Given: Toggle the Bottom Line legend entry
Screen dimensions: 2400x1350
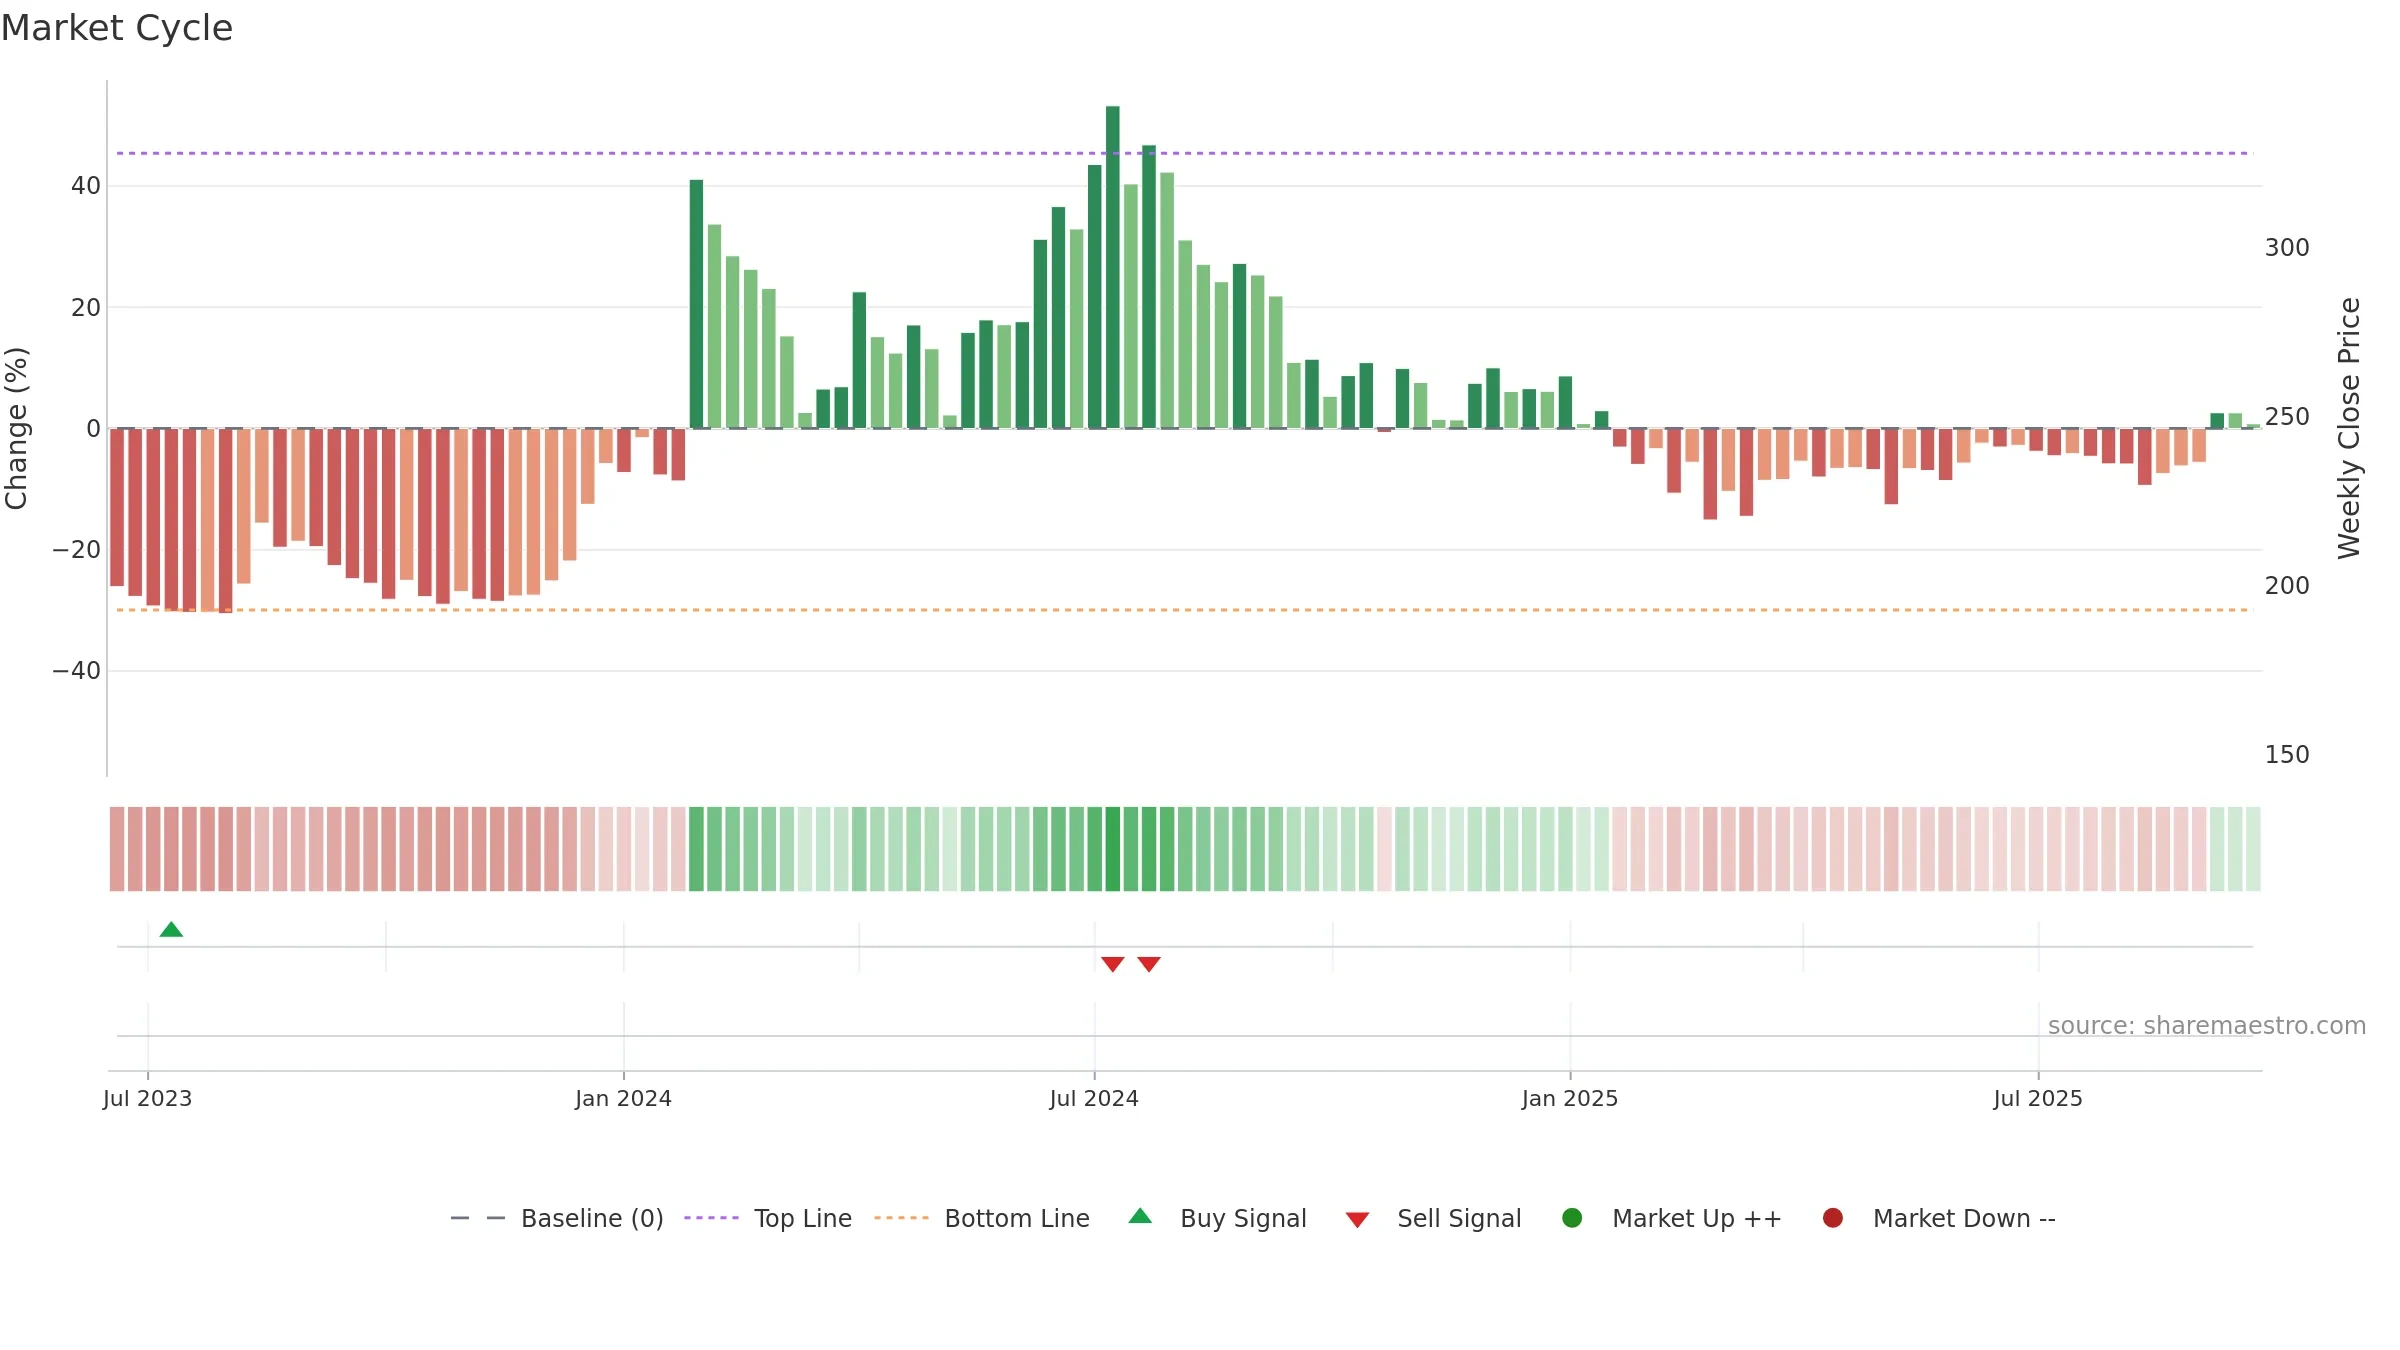Looking at the screenshot, I should tap(981, 1218).
